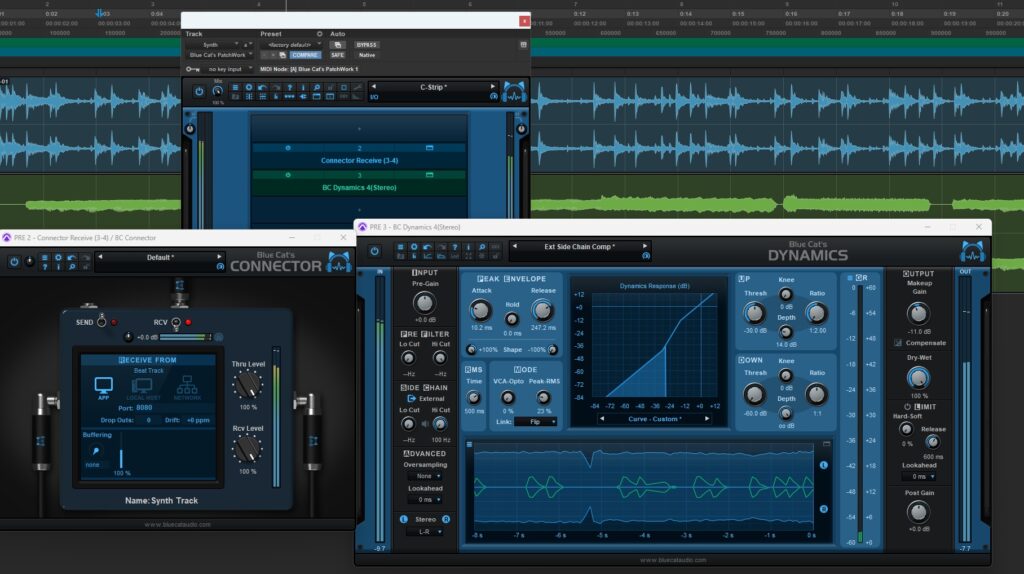Select previous PatchWork preset before C-Strip

(x=374, y=86)
